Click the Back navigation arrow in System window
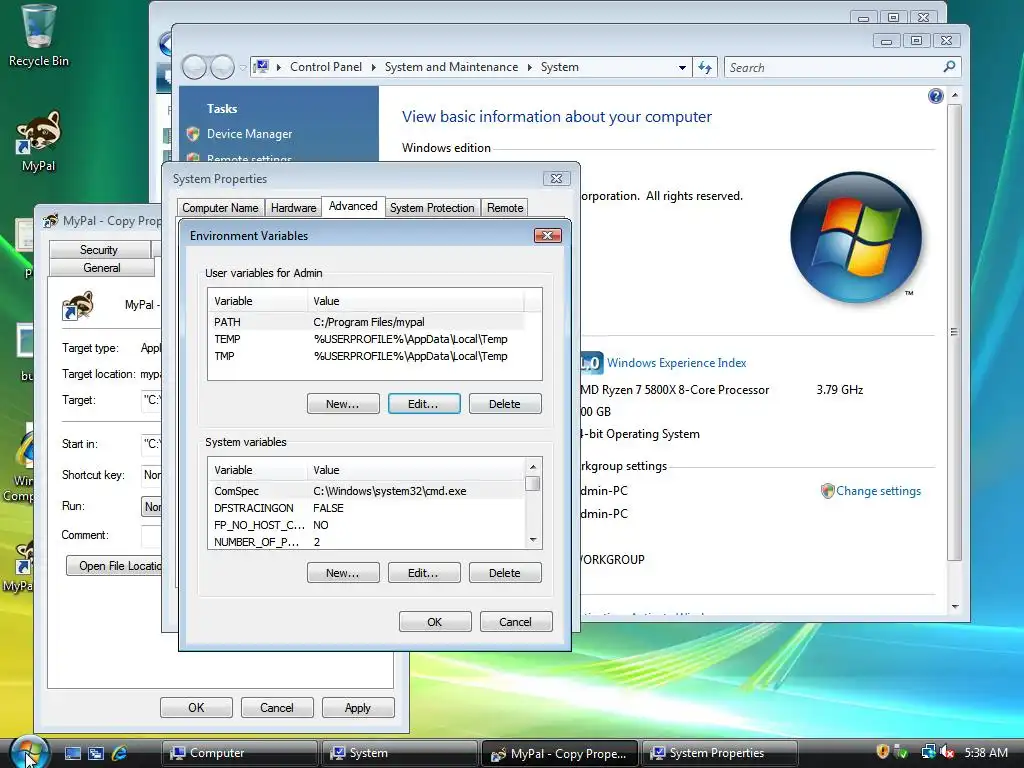This screenshot has width=1024, height=768. (x=194, y=67)
